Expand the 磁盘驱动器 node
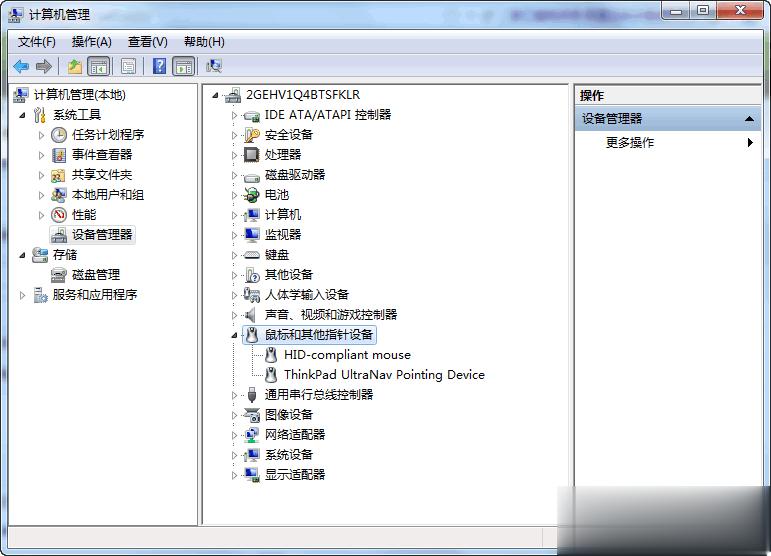Viewport: 771px width, 556px height. tap(235, 175)
